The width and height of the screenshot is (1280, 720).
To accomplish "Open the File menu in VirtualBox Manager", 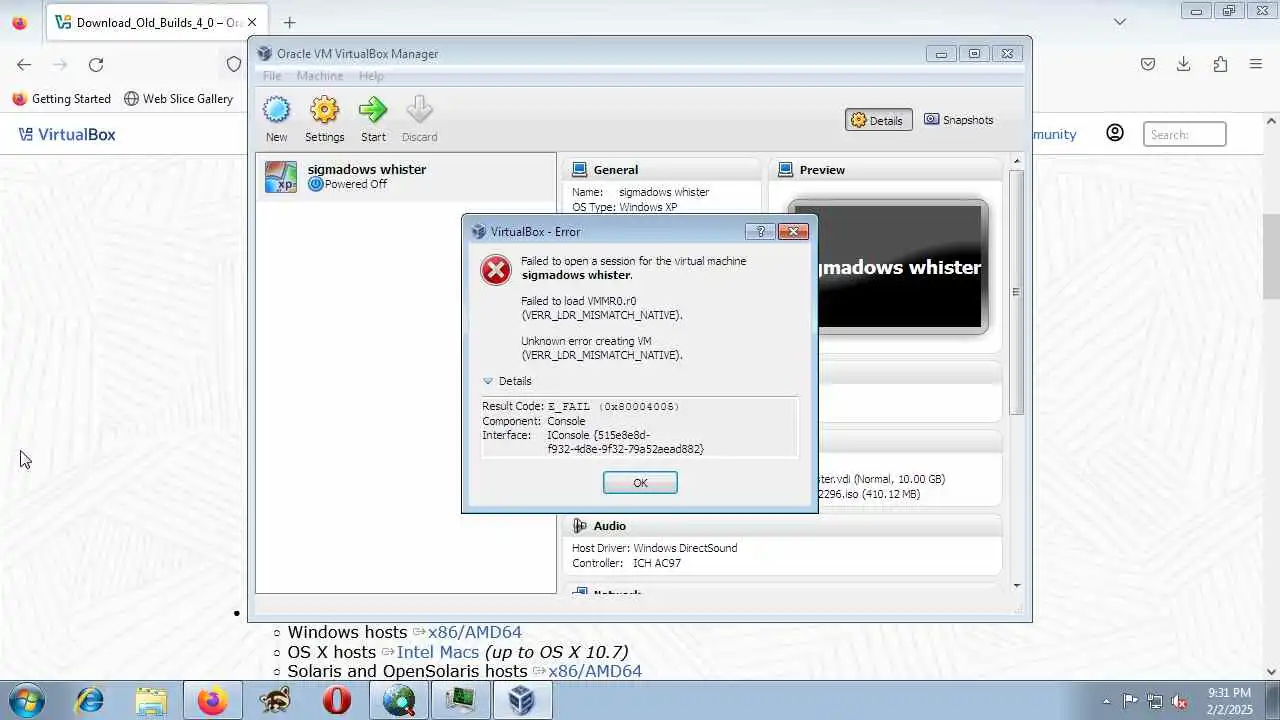I will [x=272, y=76].
